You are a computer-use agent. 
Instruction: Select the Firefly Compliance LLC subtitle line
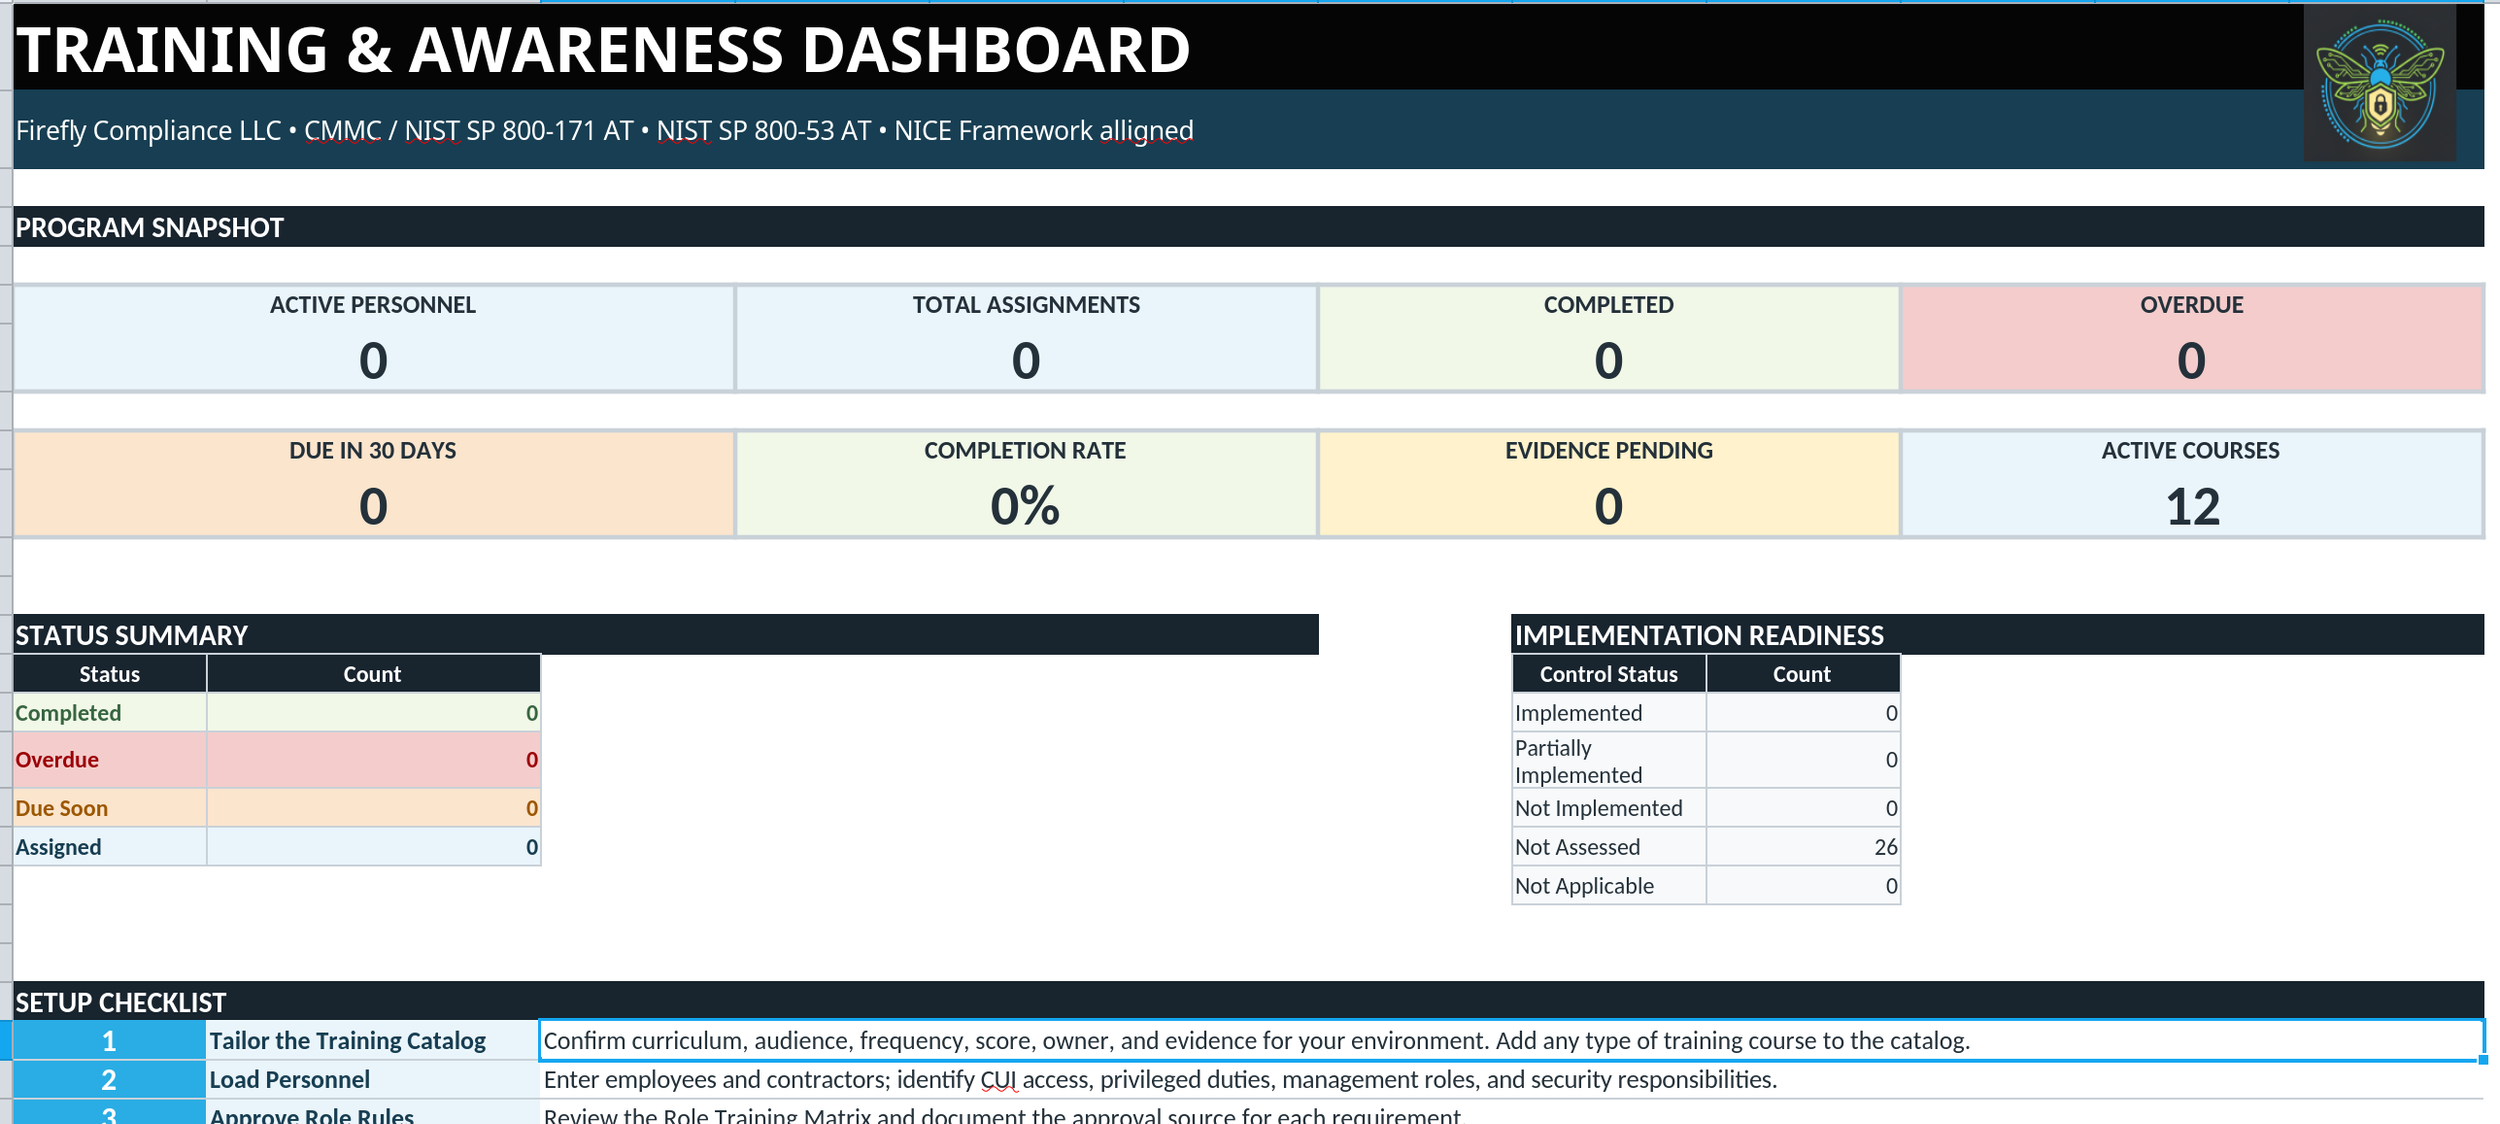[x=604, y=131]
